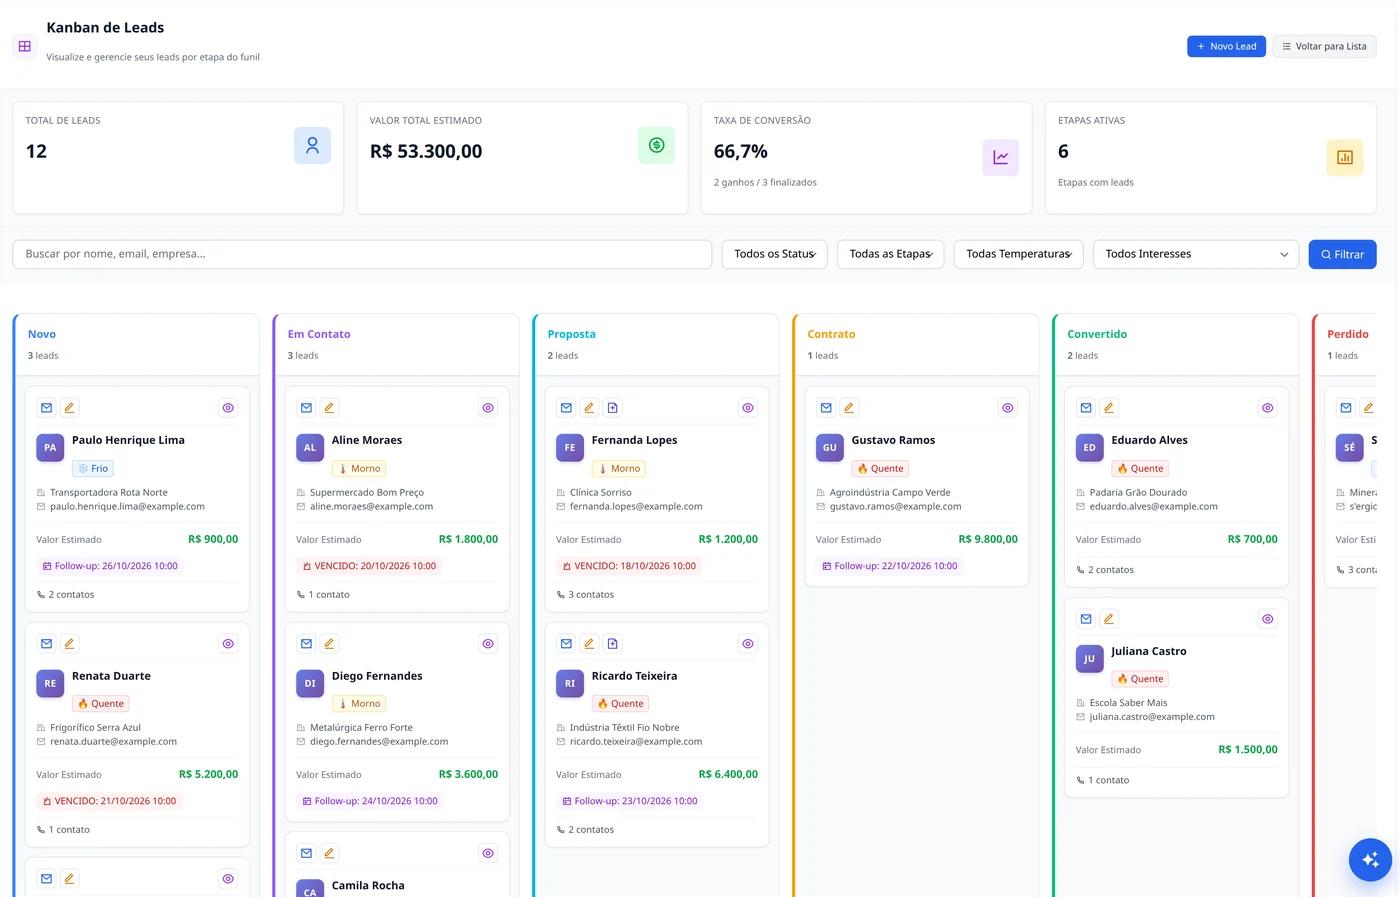The width and height of the screenshot is (1400, 897).
Task: Click the Quente tag on Gustavo Ramos card
Action: tap(880, 468)
